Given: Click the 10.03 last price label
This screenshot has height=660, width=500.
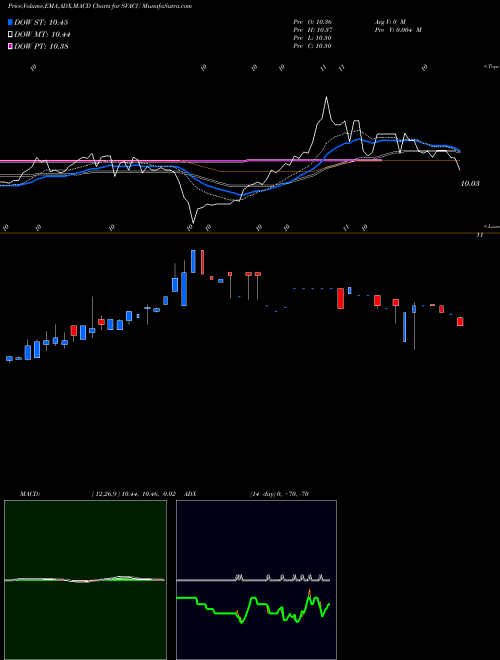Looking at the screenshot, I should pos(470,184).
